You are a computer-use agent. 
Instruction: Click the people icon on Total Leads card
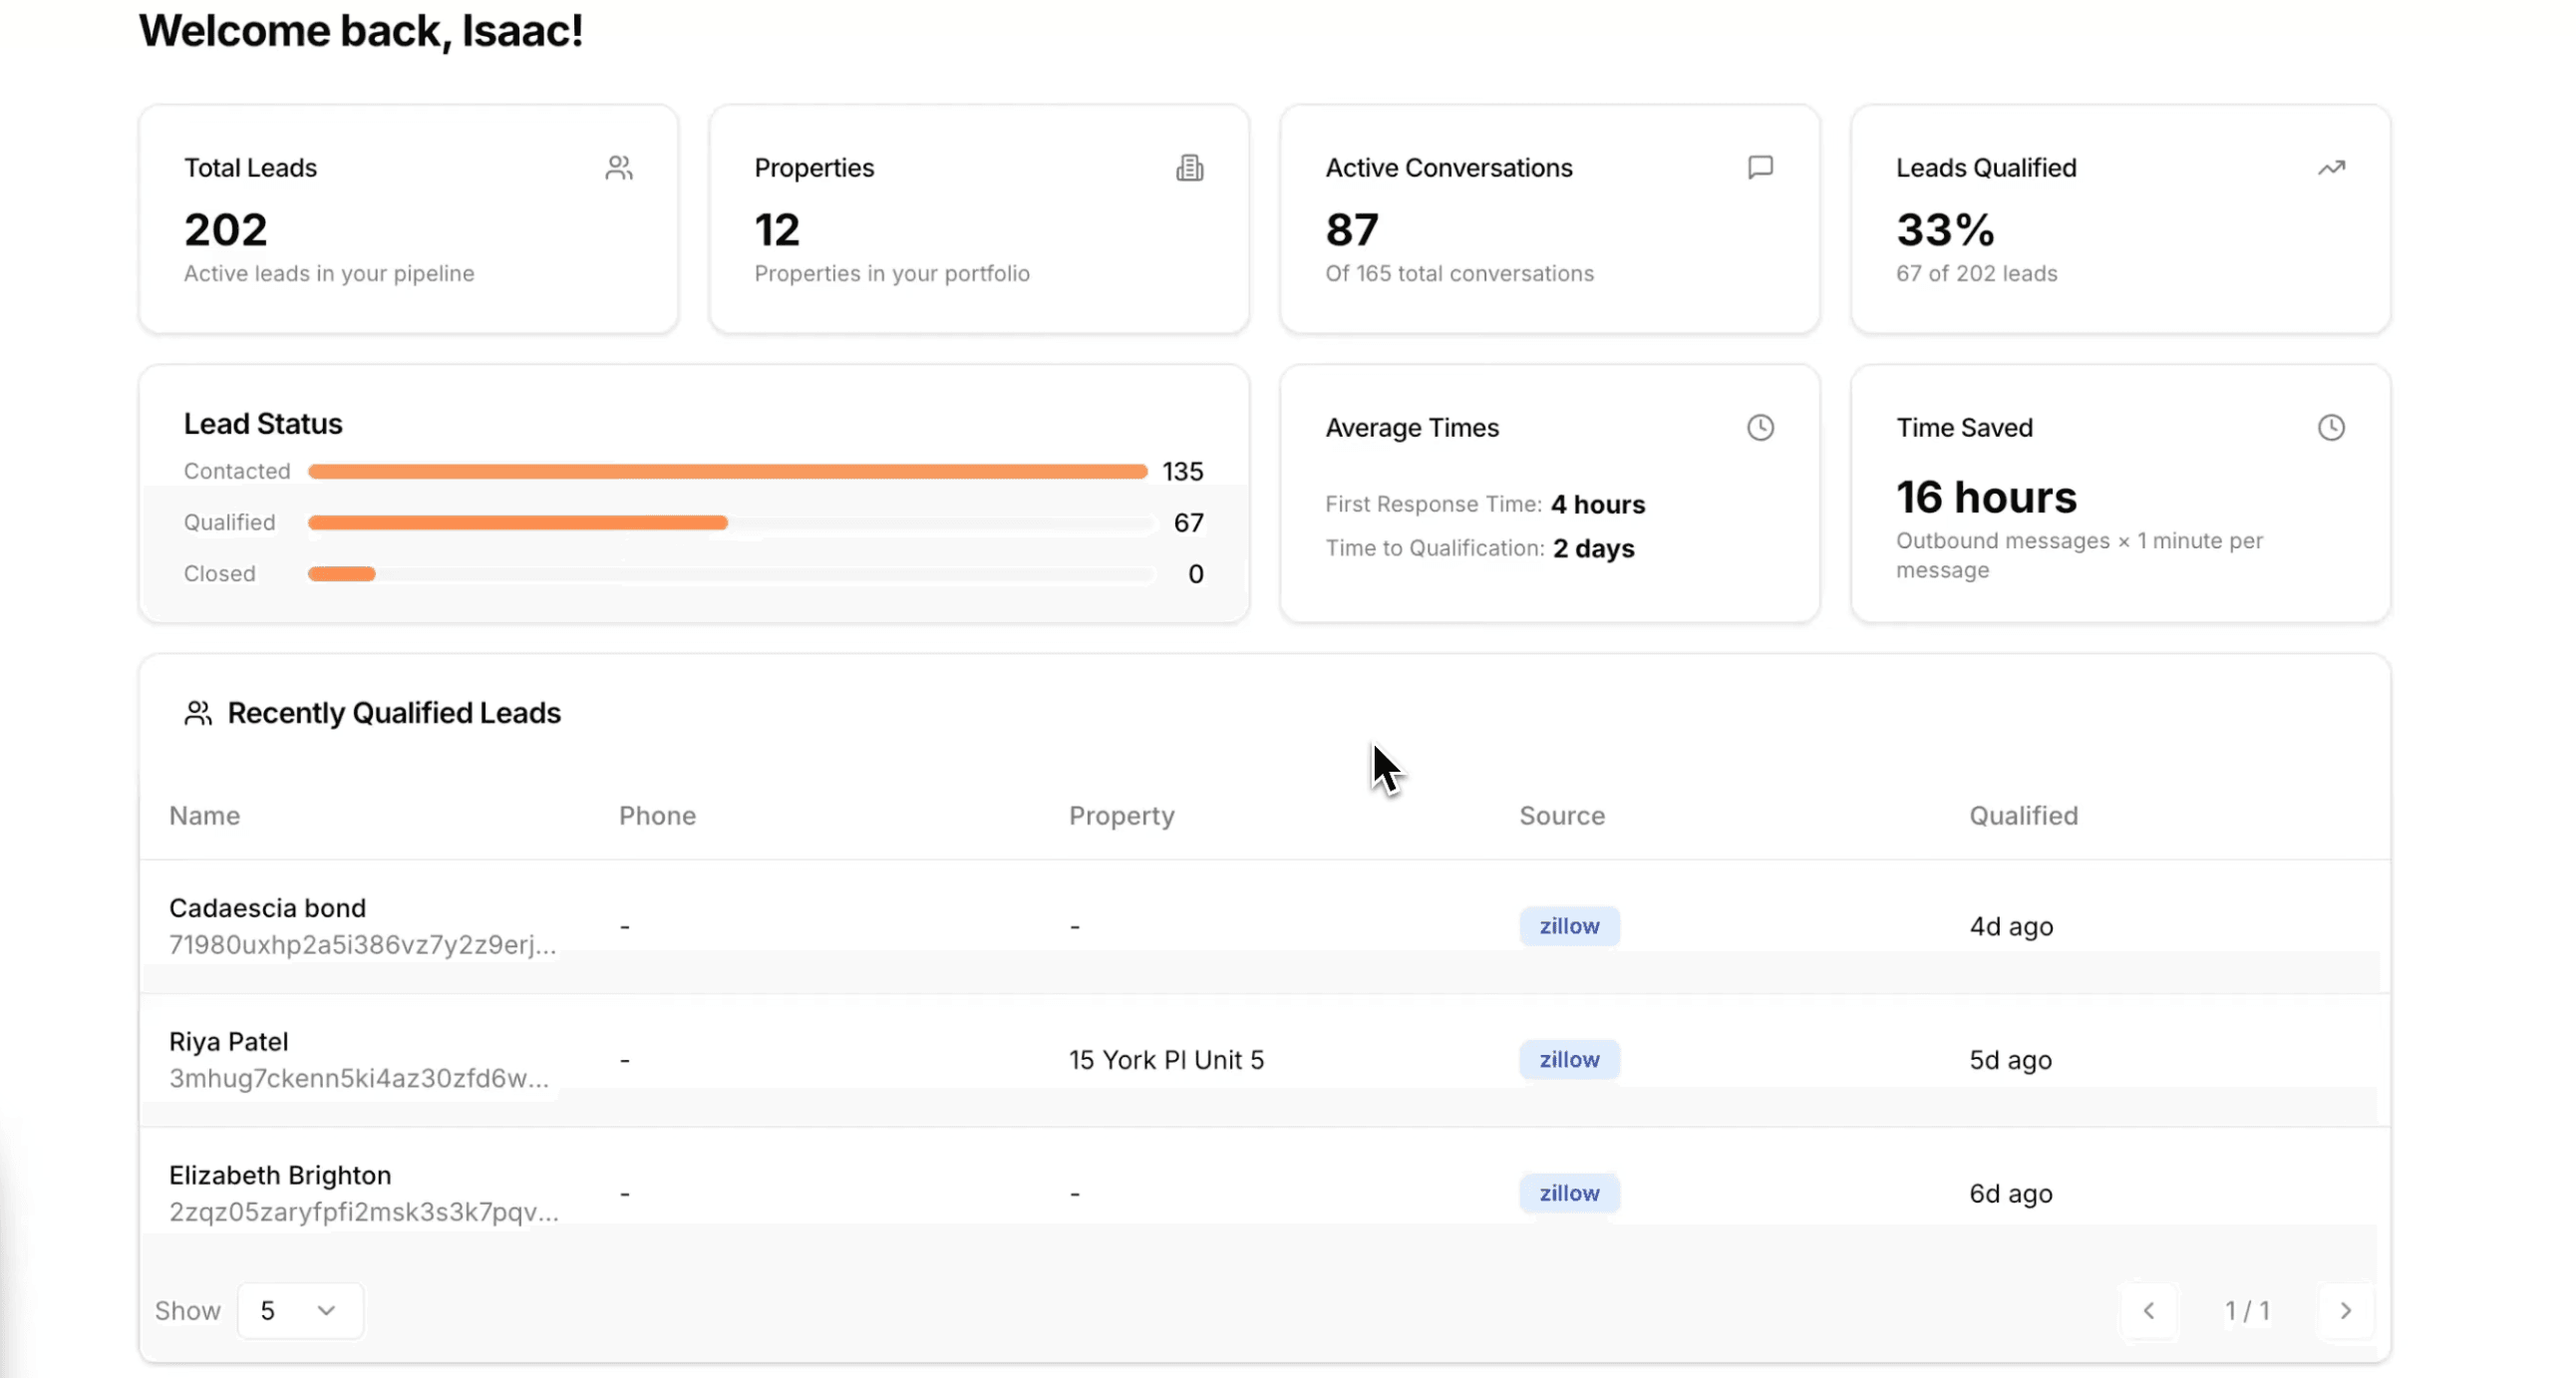click(619, 168)
